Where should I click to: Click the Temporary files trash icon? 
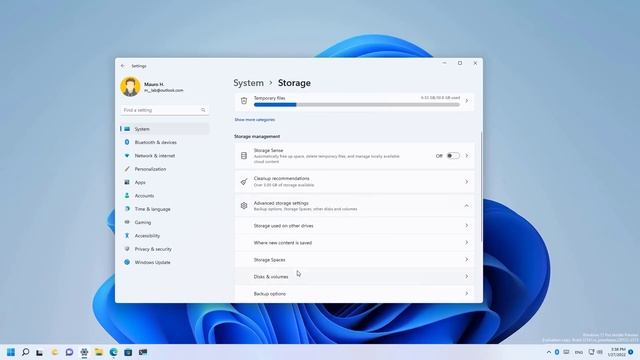pyautogui.click(x=244, y=101)
